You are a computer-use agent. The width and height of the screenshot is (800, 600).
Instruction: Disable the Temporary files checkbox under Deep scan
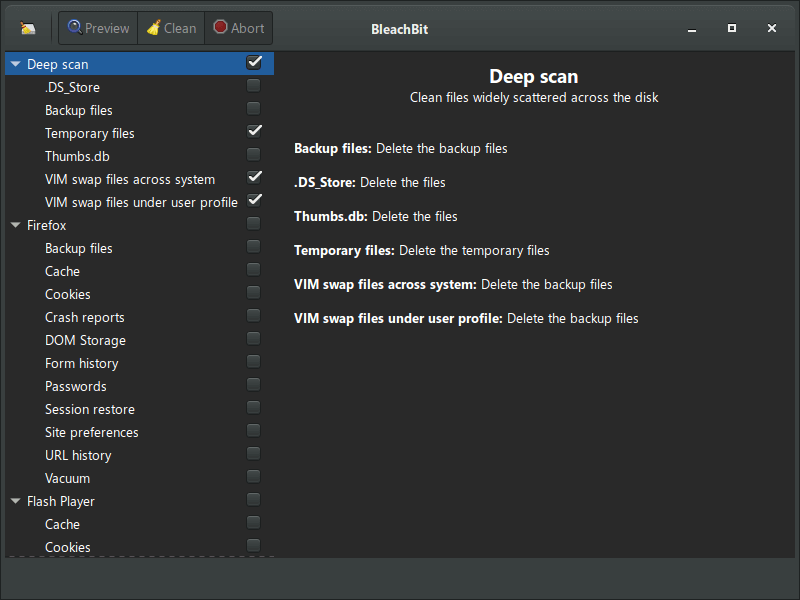tap(253, 131)
